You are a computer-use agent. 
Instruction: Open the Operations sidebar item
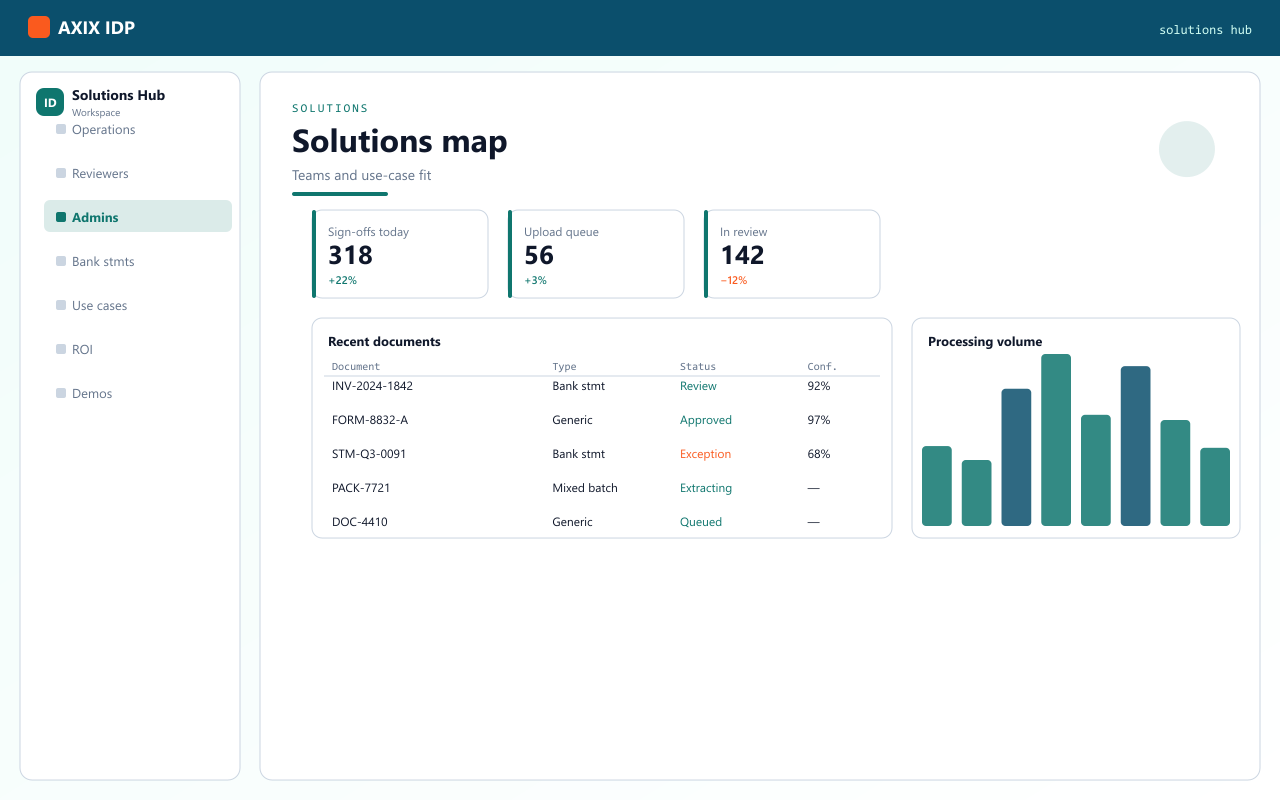pos(138,129)
